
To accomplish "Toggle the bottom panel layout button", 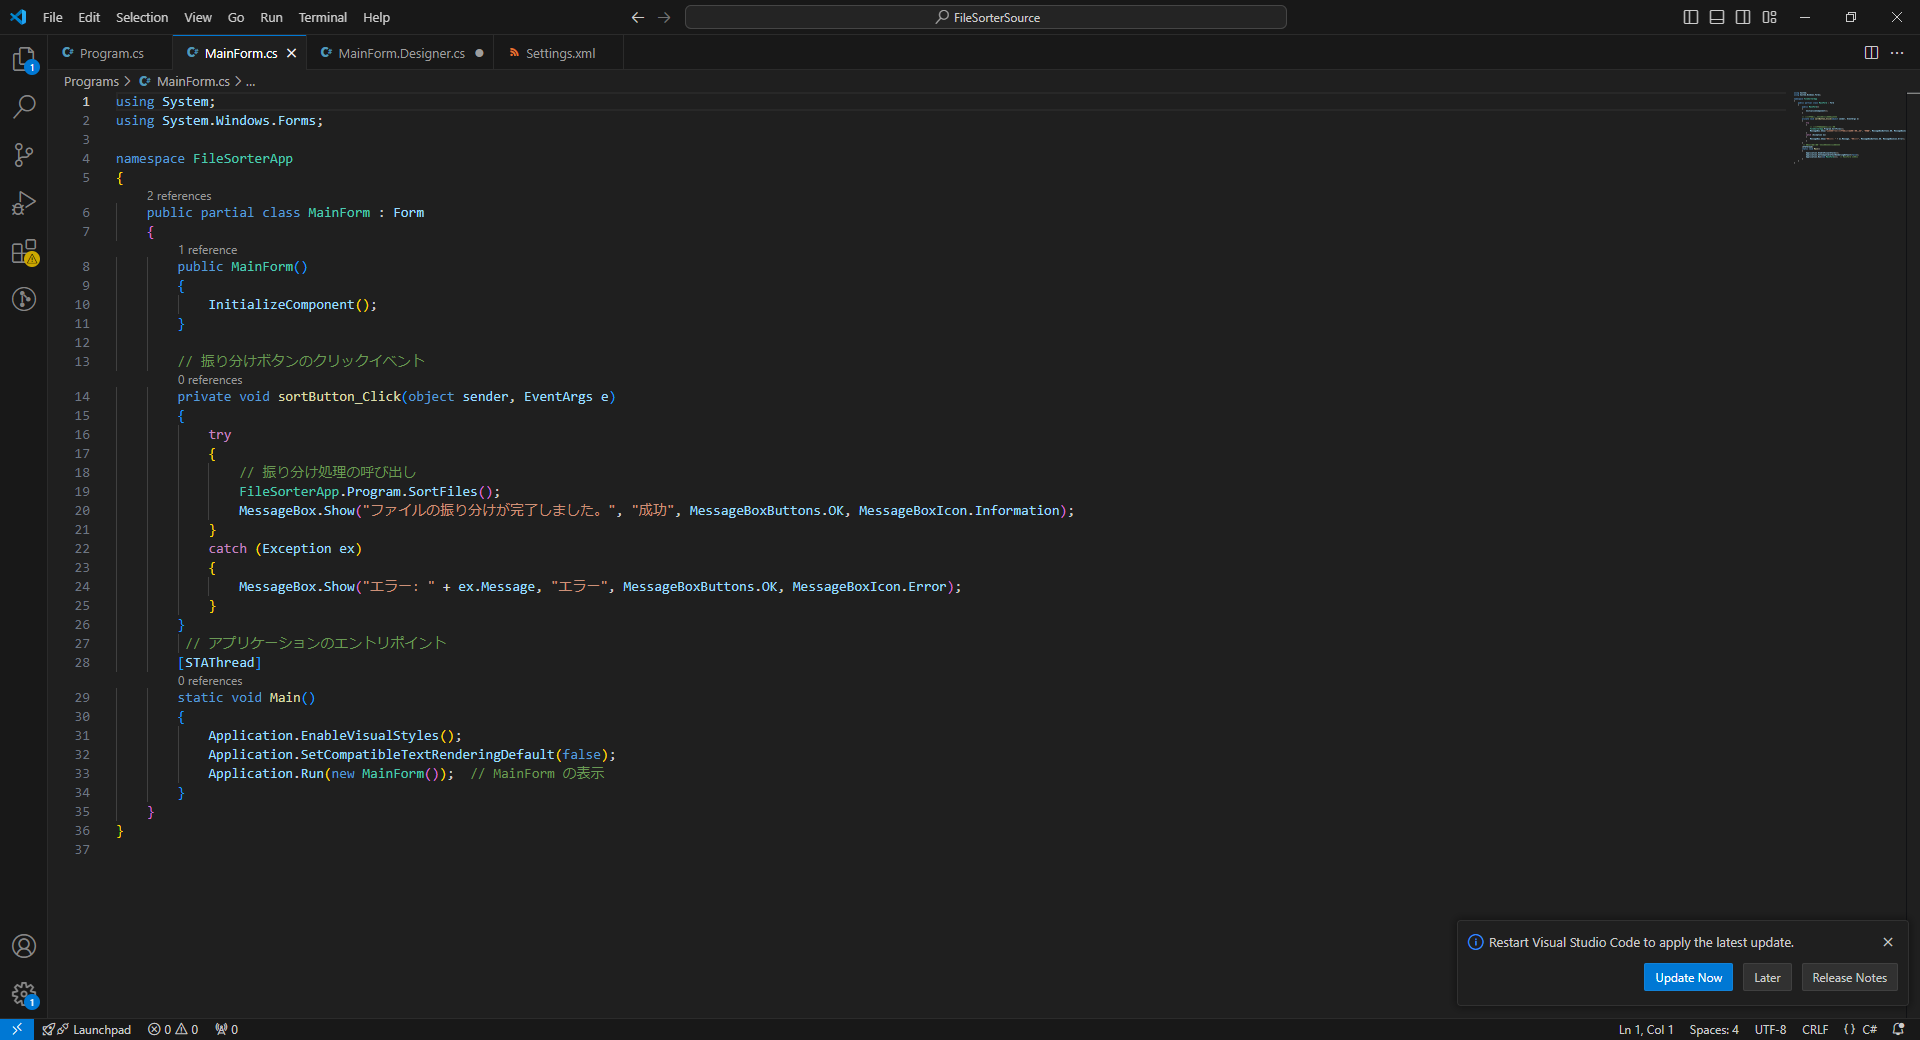I will (x=1717, y=17).
